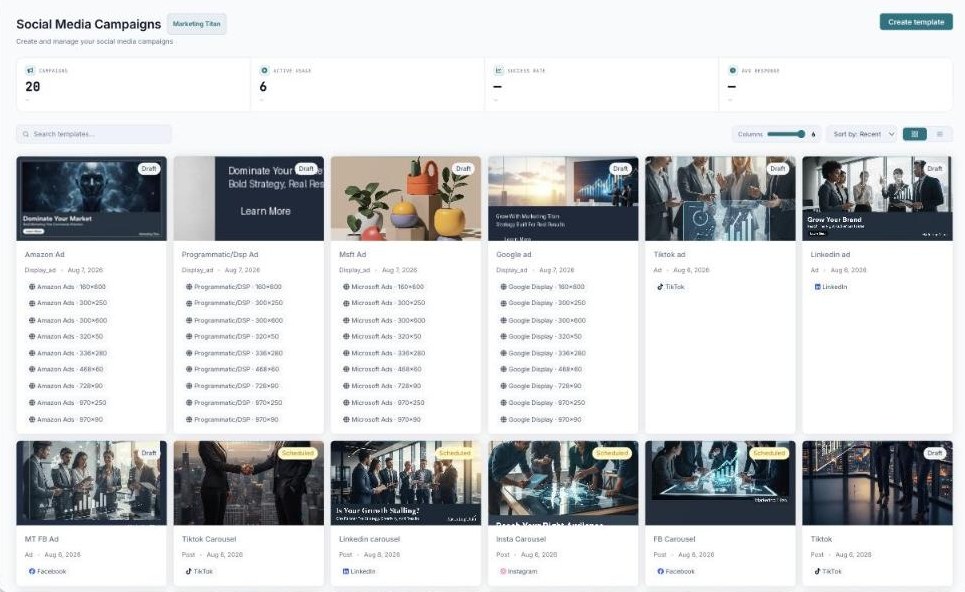Select the Insta Carousel title
This screenshot has width=965, height=592.
[521, 539]
